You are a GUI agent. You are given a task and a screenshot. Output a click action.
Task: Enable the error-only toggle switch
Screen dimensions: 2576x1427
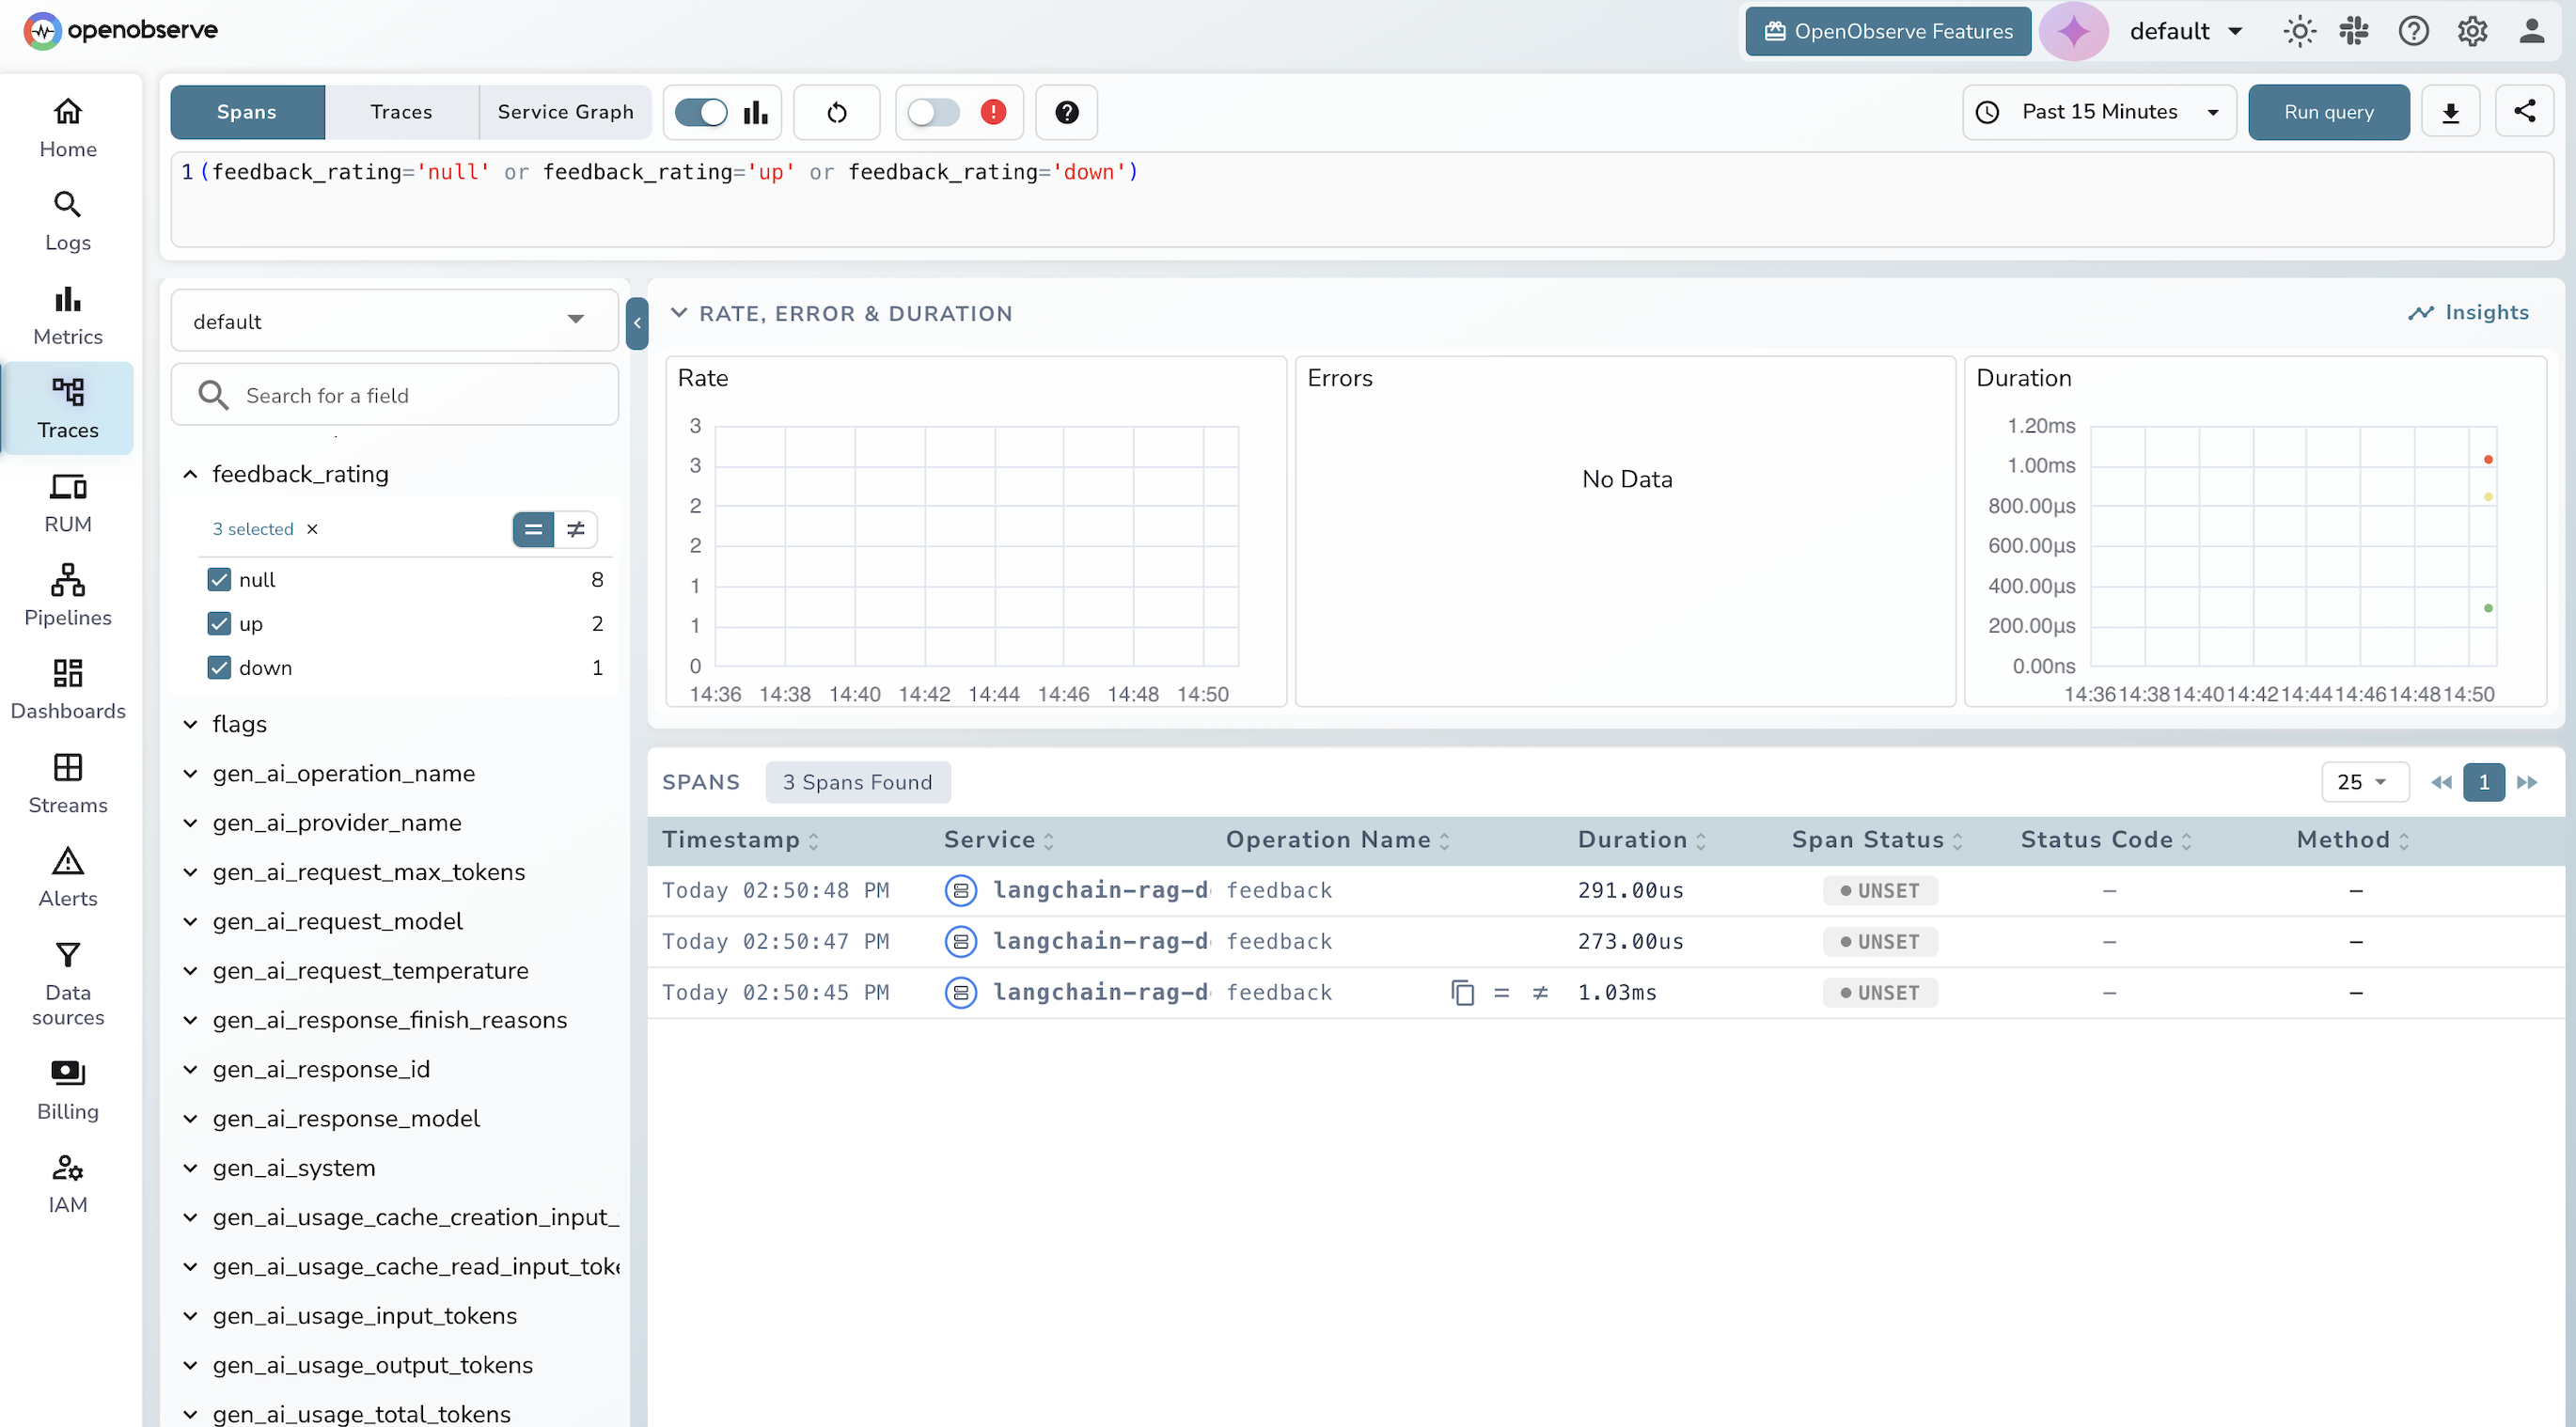click(x=934, y=112)
